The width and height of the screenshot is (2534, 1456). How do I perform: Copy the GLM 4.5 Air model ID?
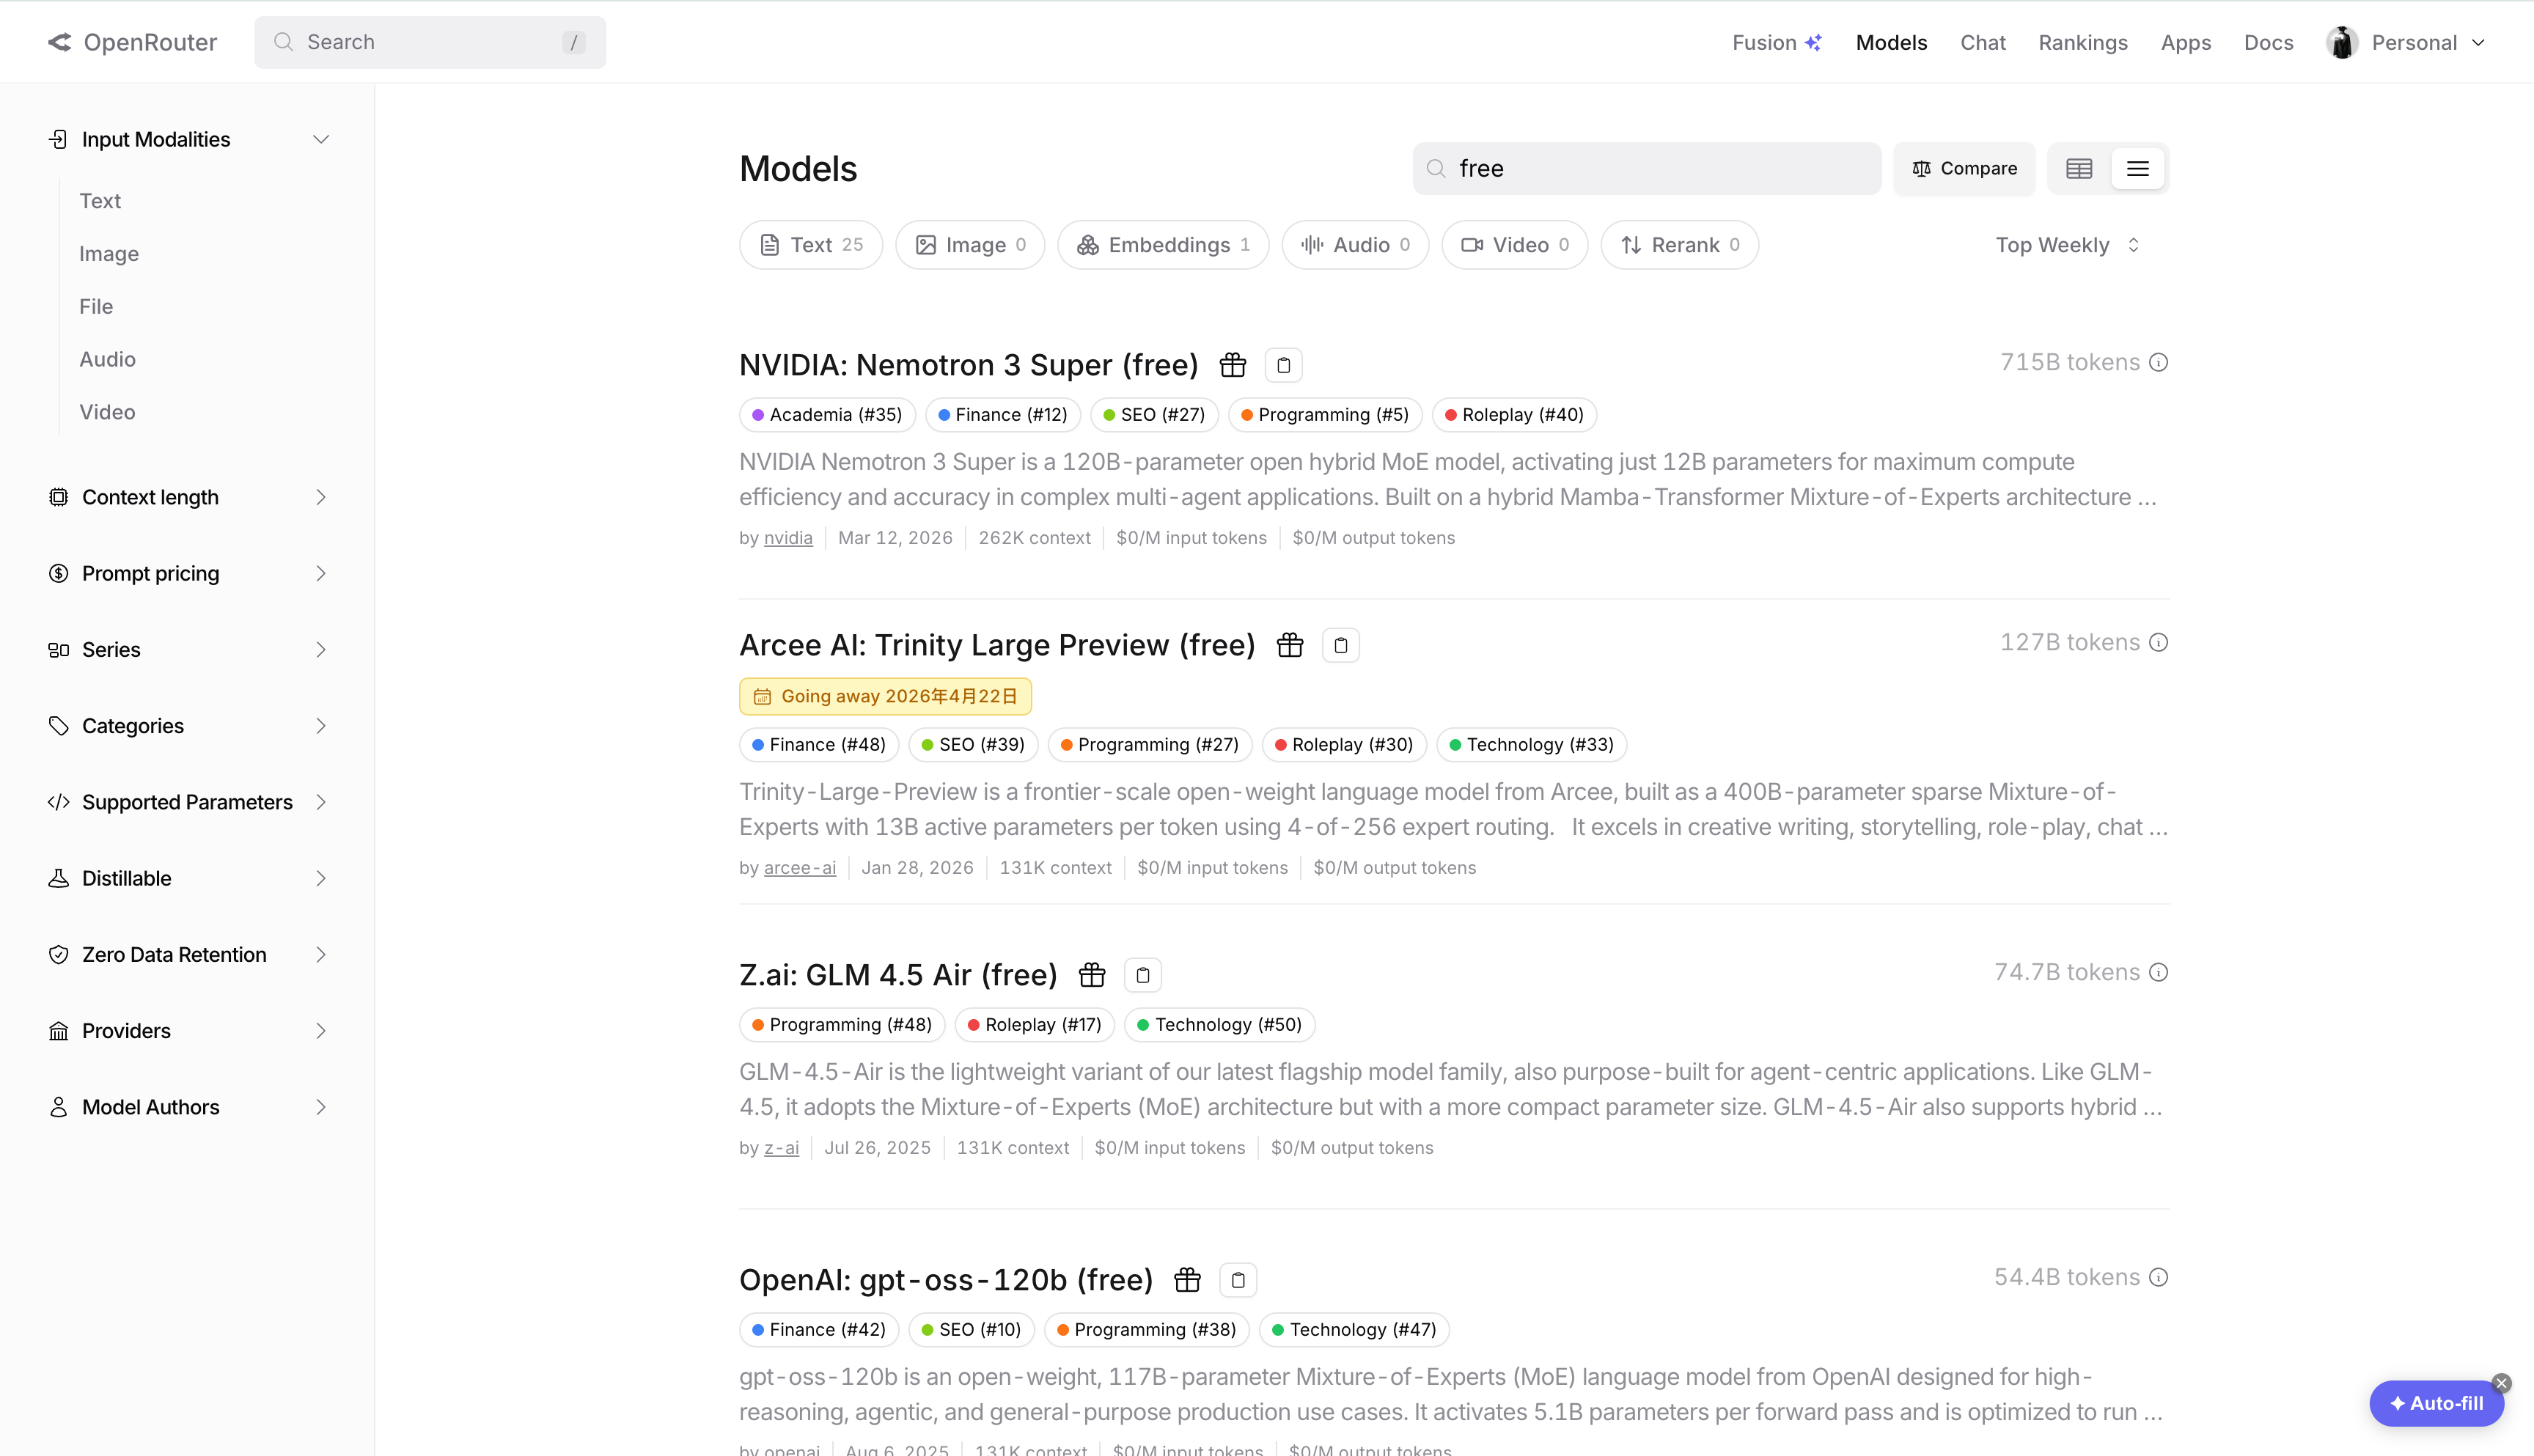(x=1142, y=975)
